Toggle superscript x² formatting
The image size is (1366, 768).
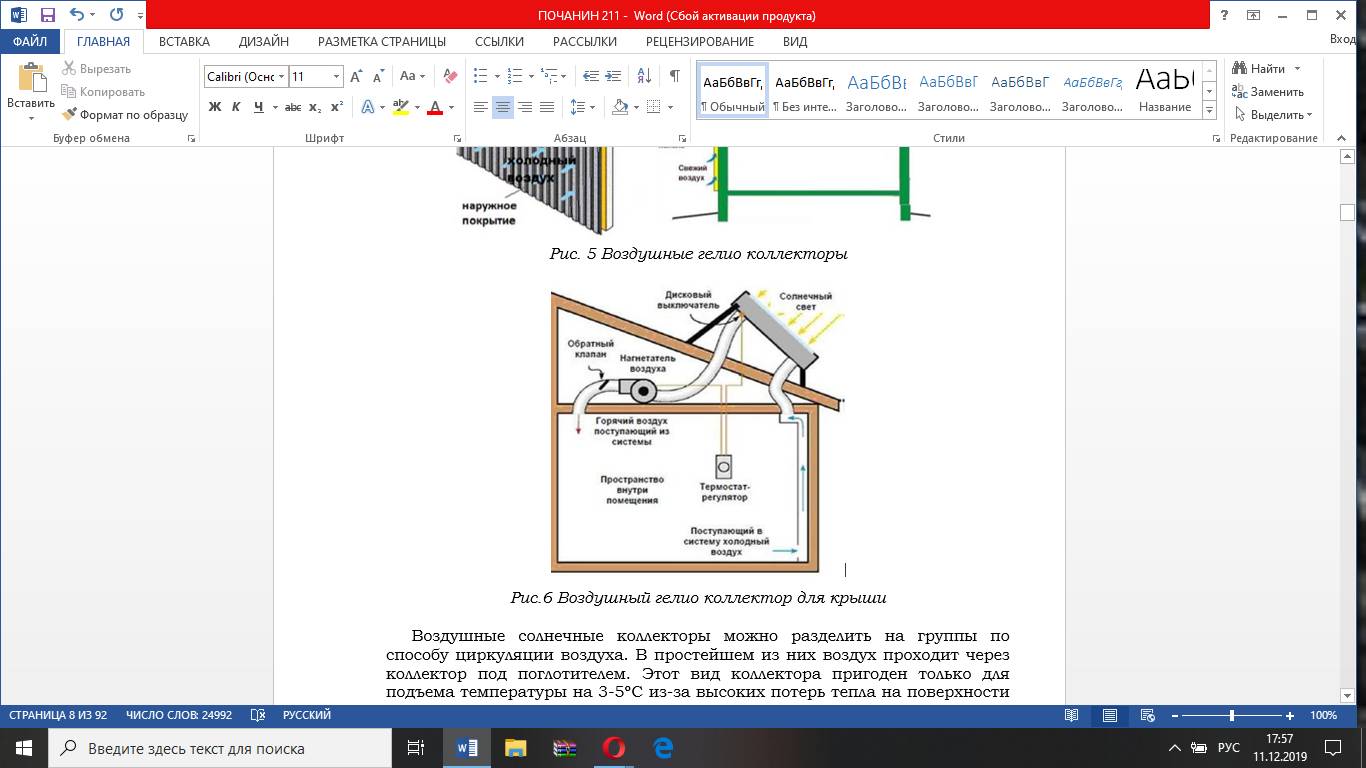click(x=337, y=107)
